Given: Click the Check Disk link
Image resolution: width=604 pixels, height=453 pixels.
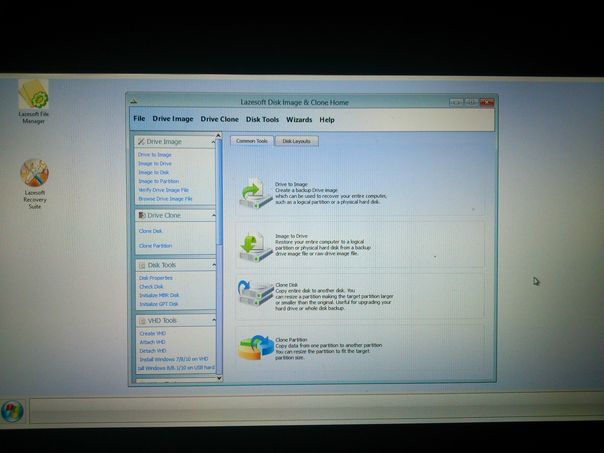Looking at the screenshot, I should click(x=151, y=287).
